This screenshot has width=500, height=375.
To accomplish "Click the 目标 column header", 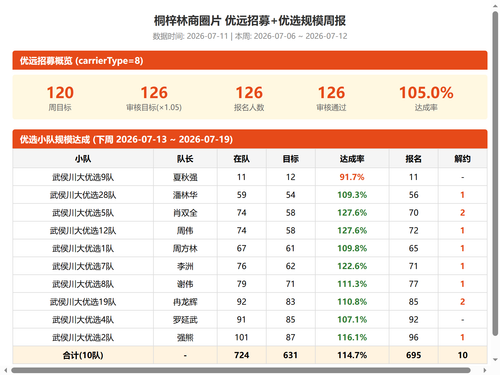I will coord(291,159).
